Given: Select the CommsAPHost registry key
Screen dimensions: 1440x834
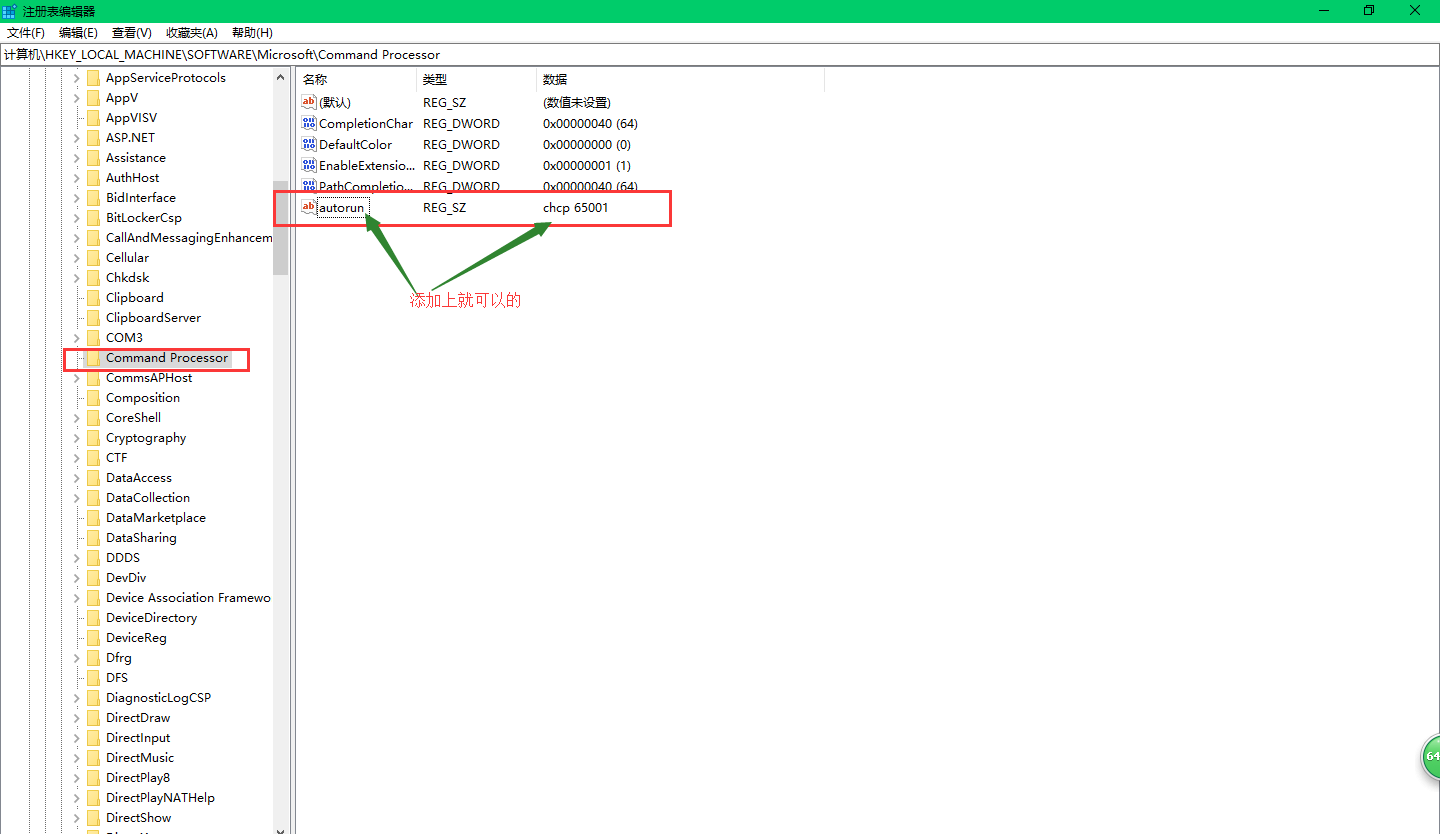Looking at the screenshot, I should [146, 377].
